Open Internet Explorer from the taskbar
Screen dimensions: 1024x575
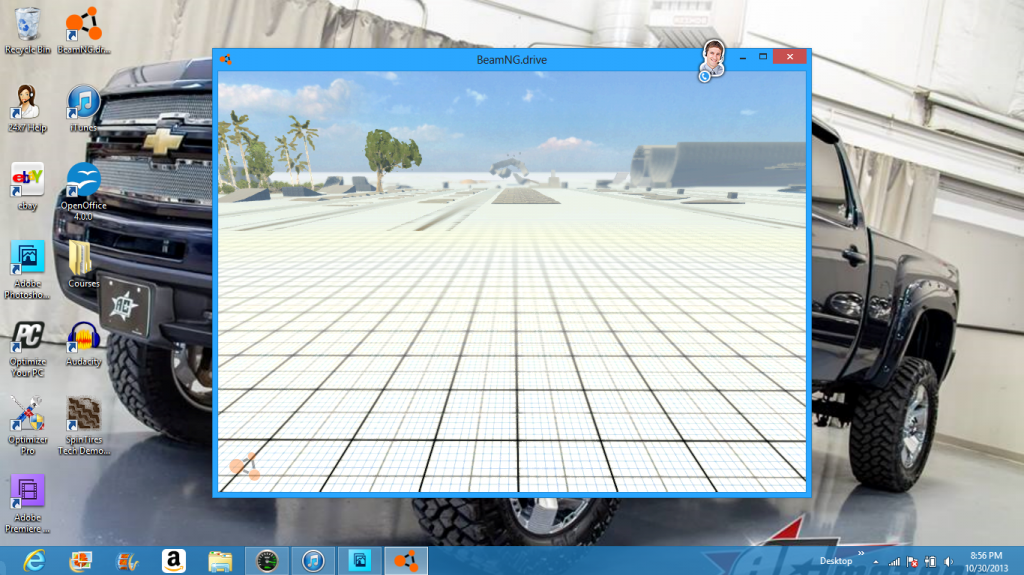click(x=34, y=561)
